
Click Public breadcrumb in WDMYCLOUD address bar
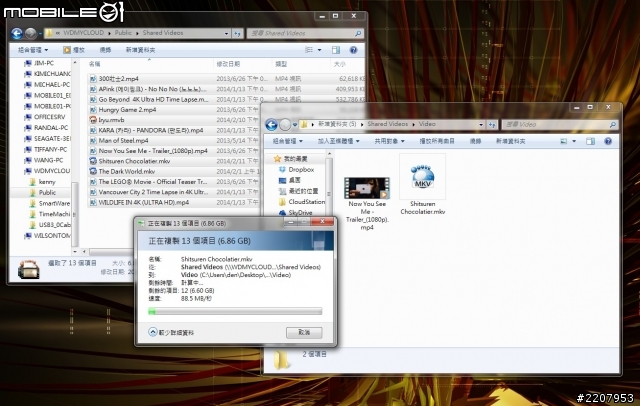pyautogui.click(x=123, y=33)
